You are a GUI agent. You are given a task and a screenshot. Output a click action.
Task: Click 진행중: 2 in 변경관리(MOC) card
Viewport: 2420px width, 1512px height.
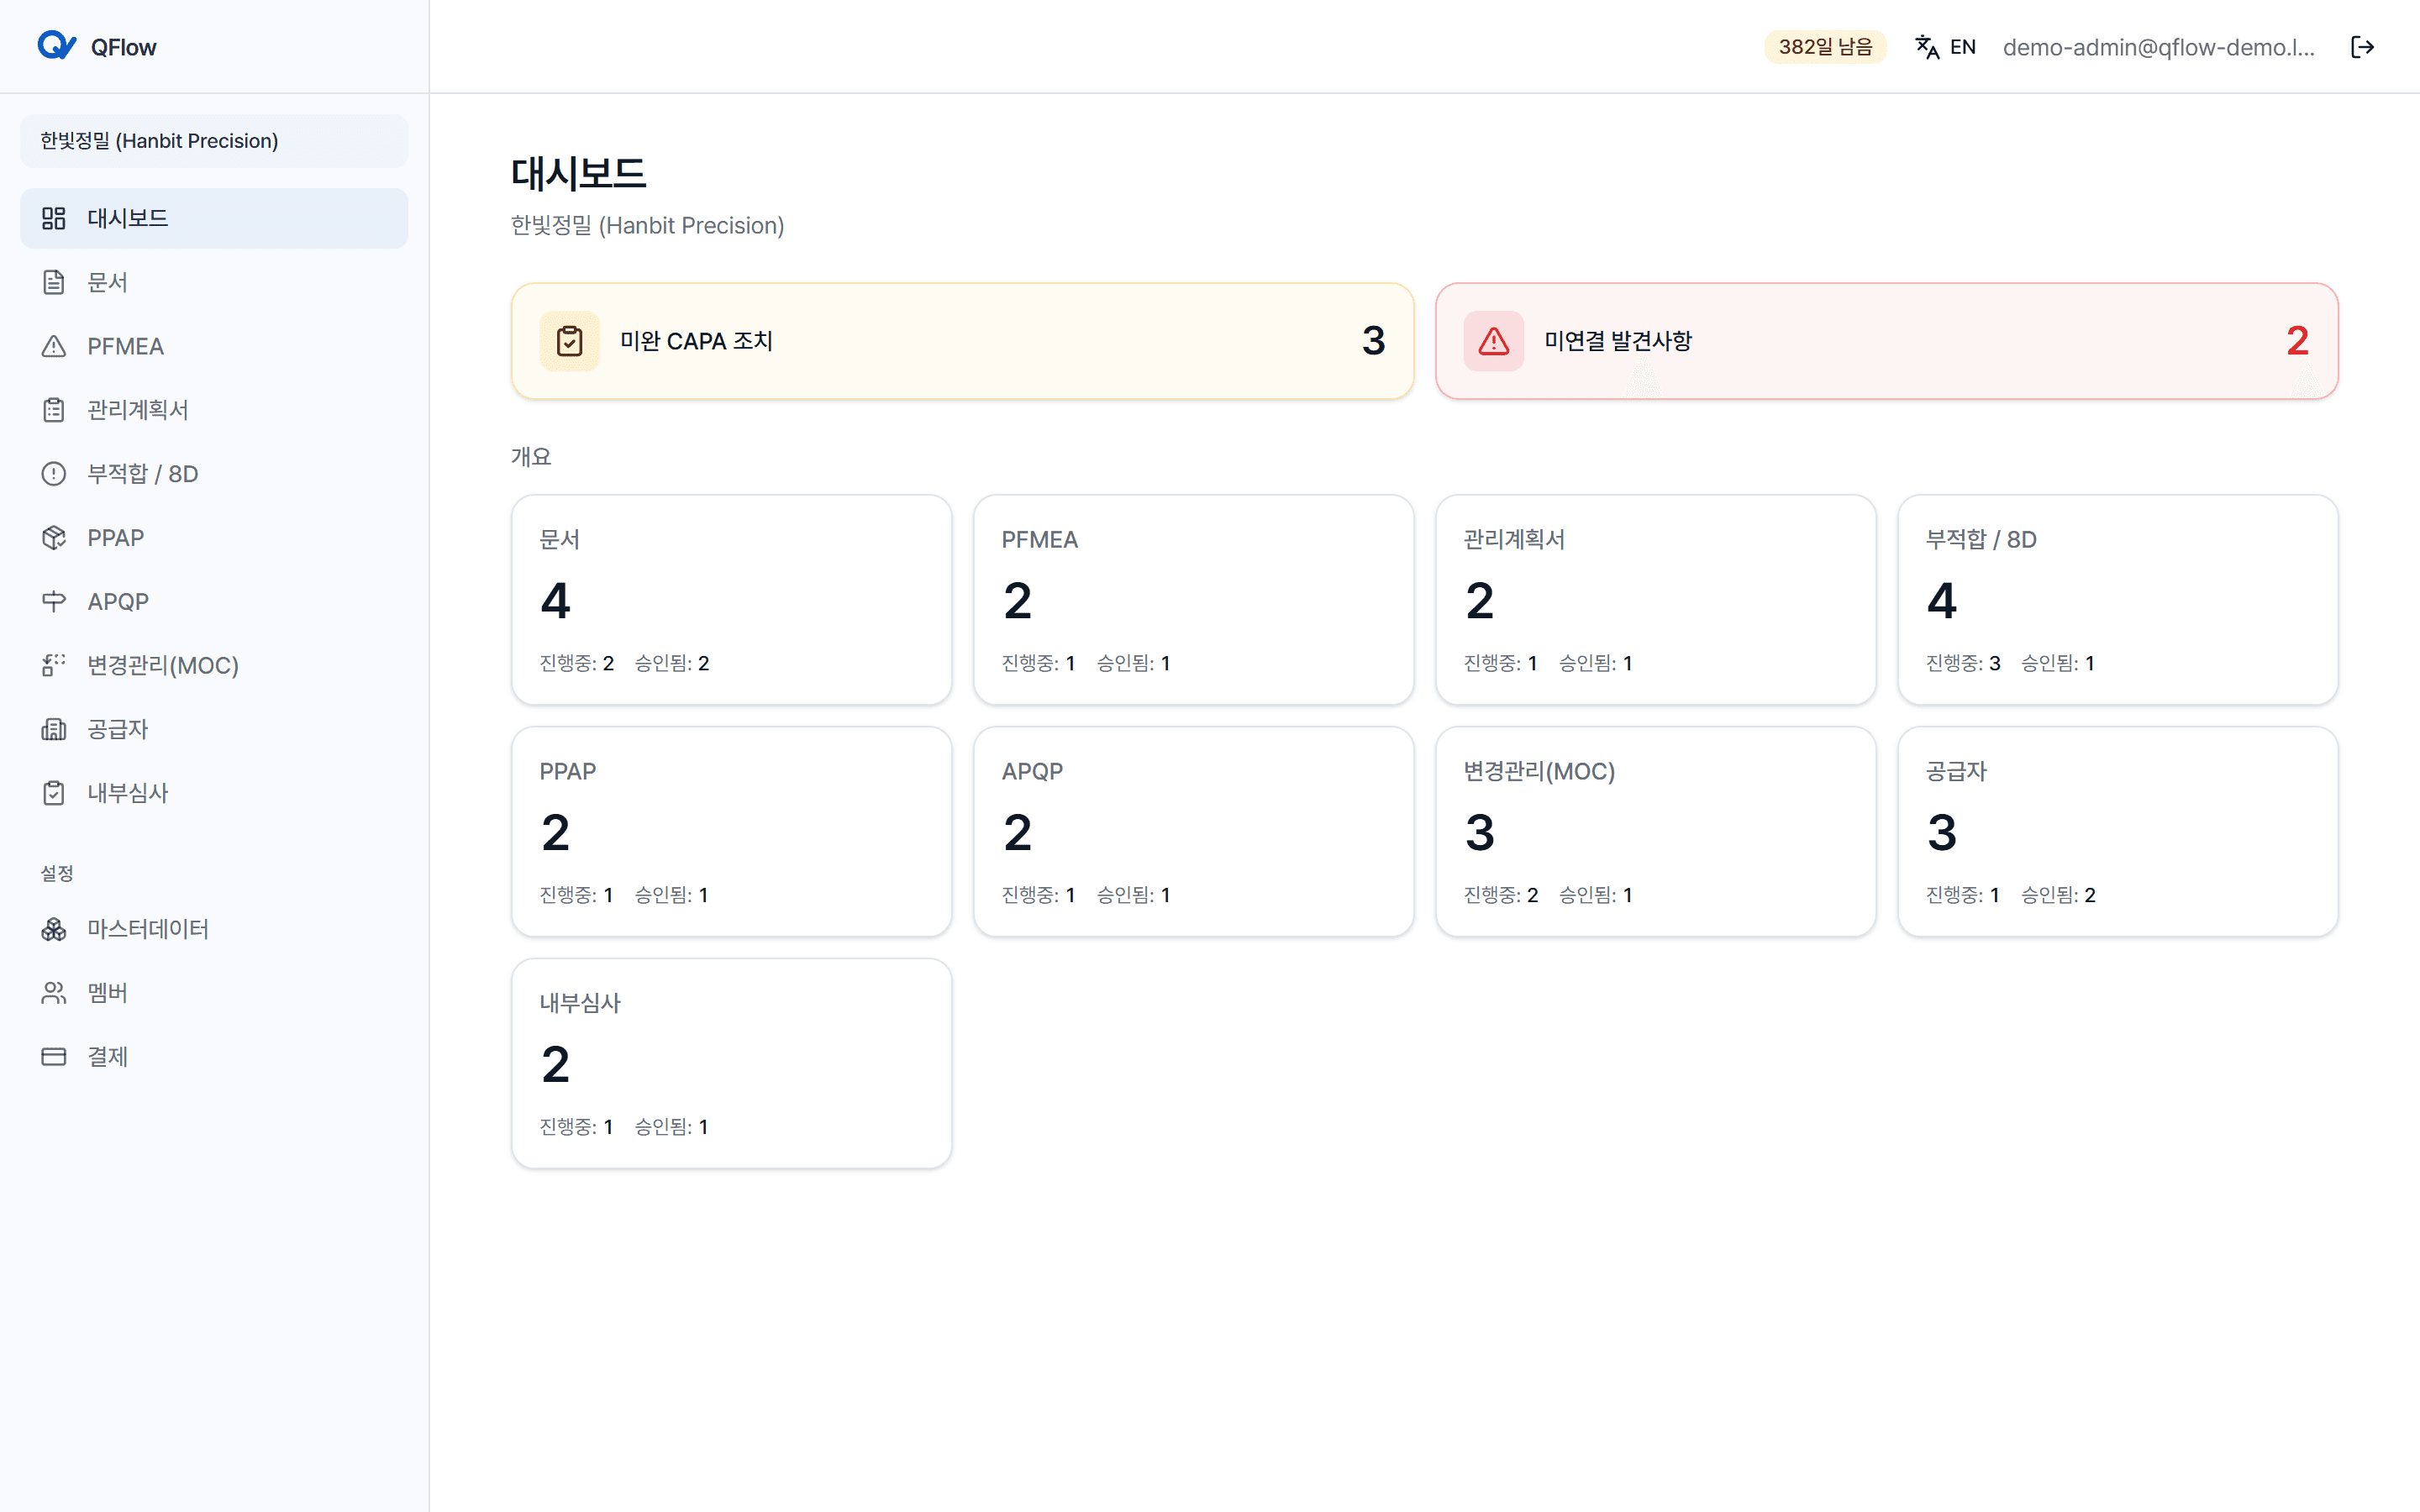click(x=1501, y=895)
